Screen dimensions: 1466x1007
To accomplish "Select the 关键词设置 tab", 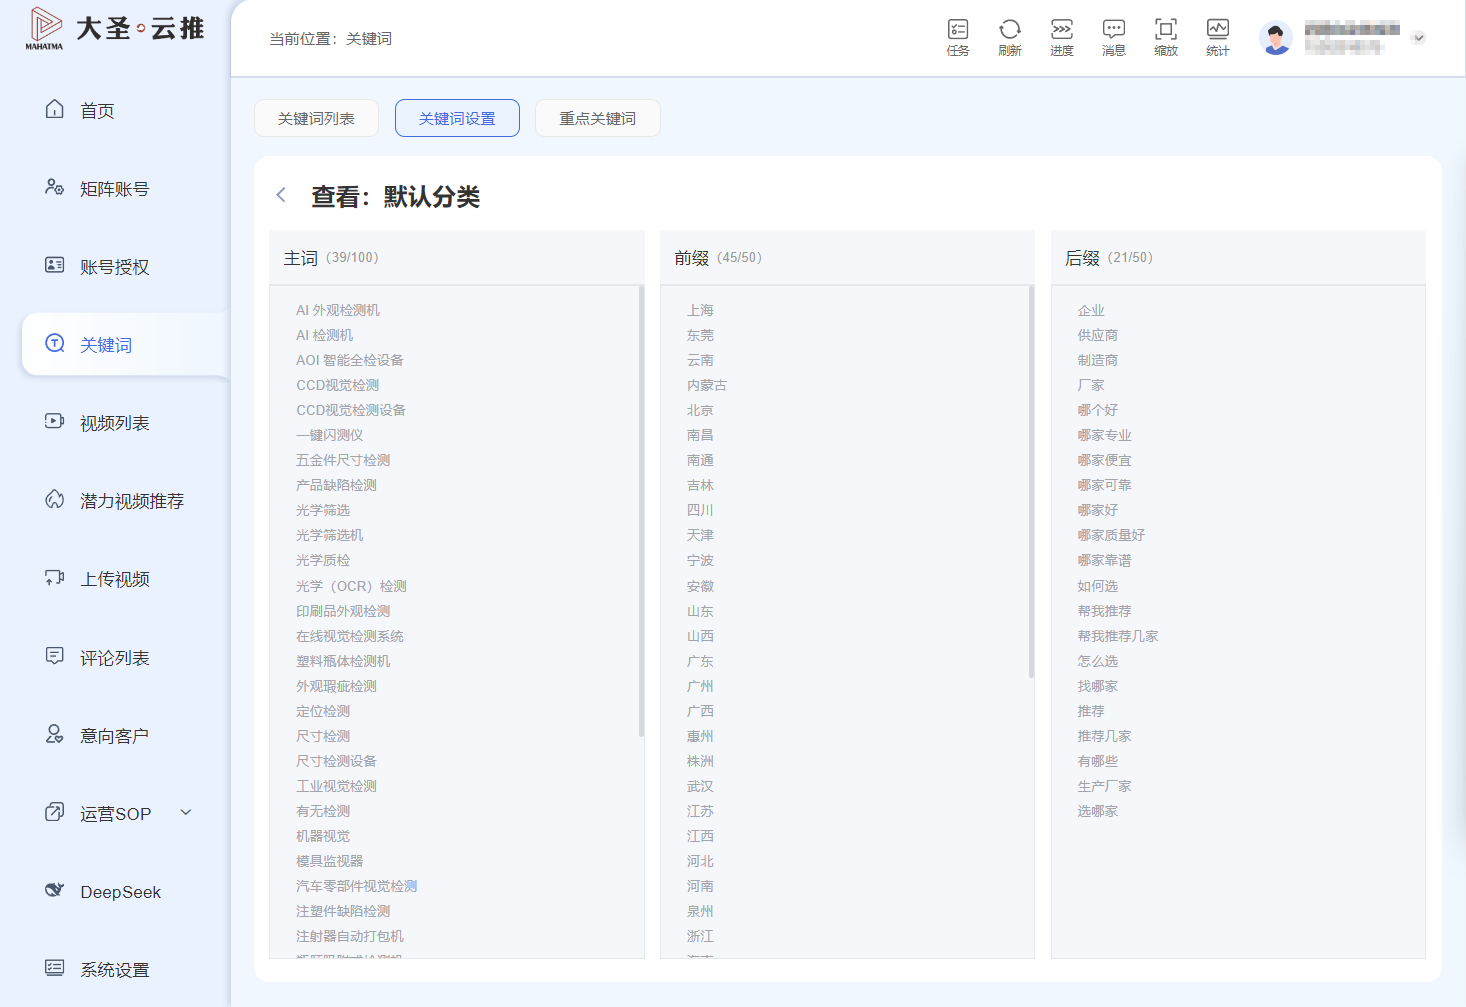I will (x=457, y=118).
